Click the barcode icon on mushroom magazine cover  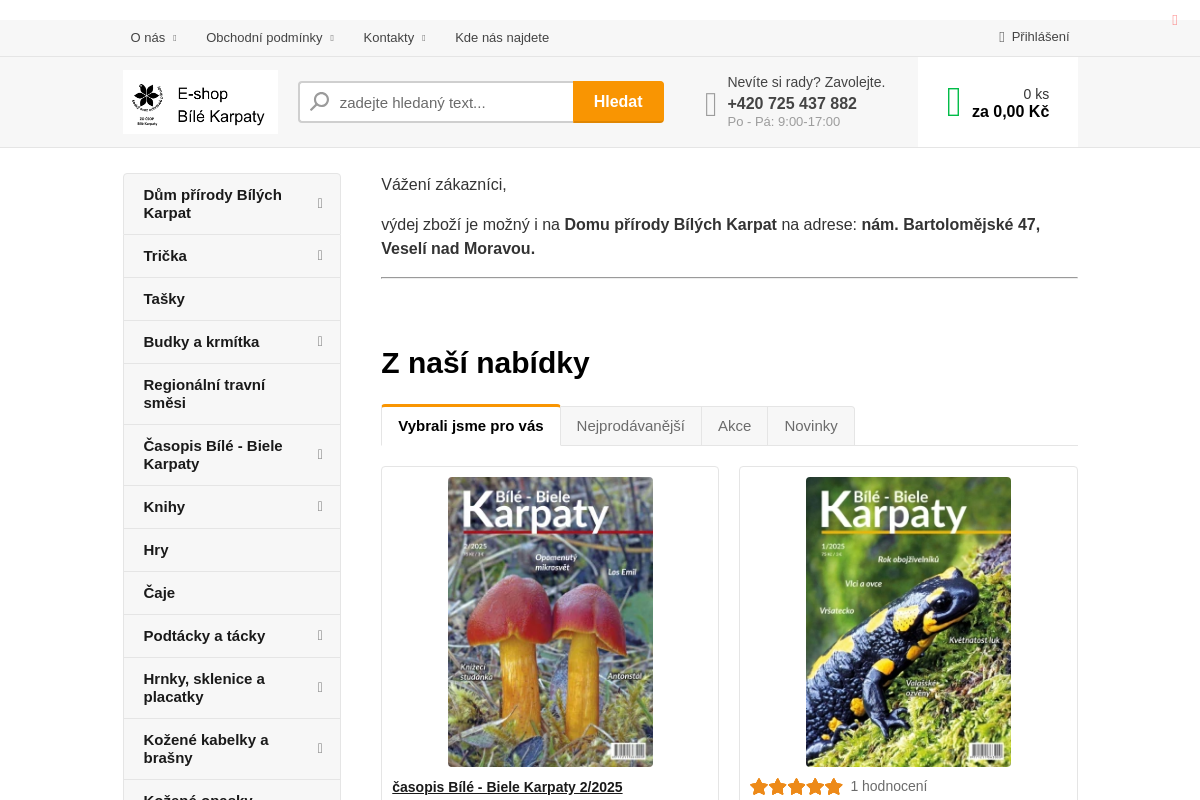click(630, 752)
